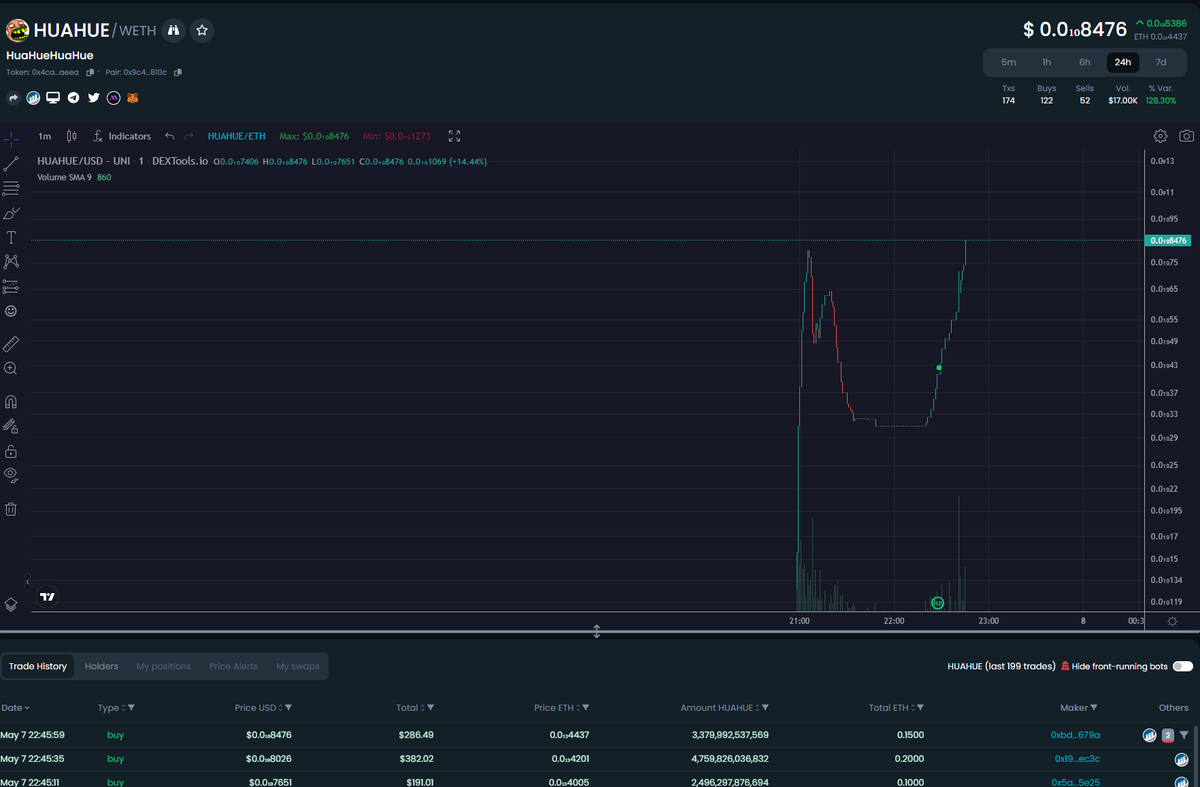Image resolution: width=1200 pixels, height=787 pixels.
Task: Open the DEXTools score icon below token name
Action: 33,98
